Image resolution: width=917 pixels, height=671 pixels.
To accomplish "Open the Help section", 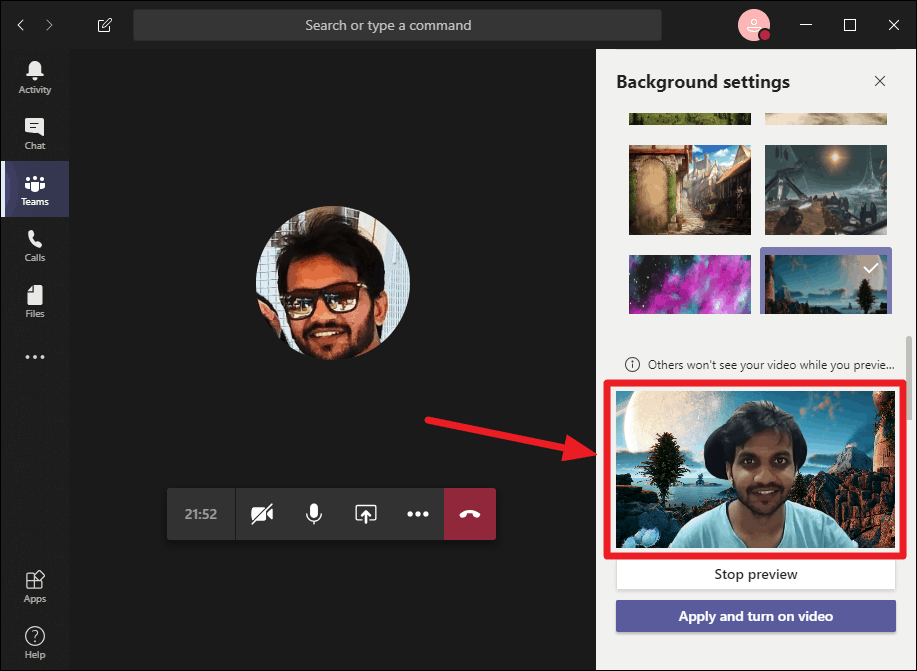I will (34, 641).
